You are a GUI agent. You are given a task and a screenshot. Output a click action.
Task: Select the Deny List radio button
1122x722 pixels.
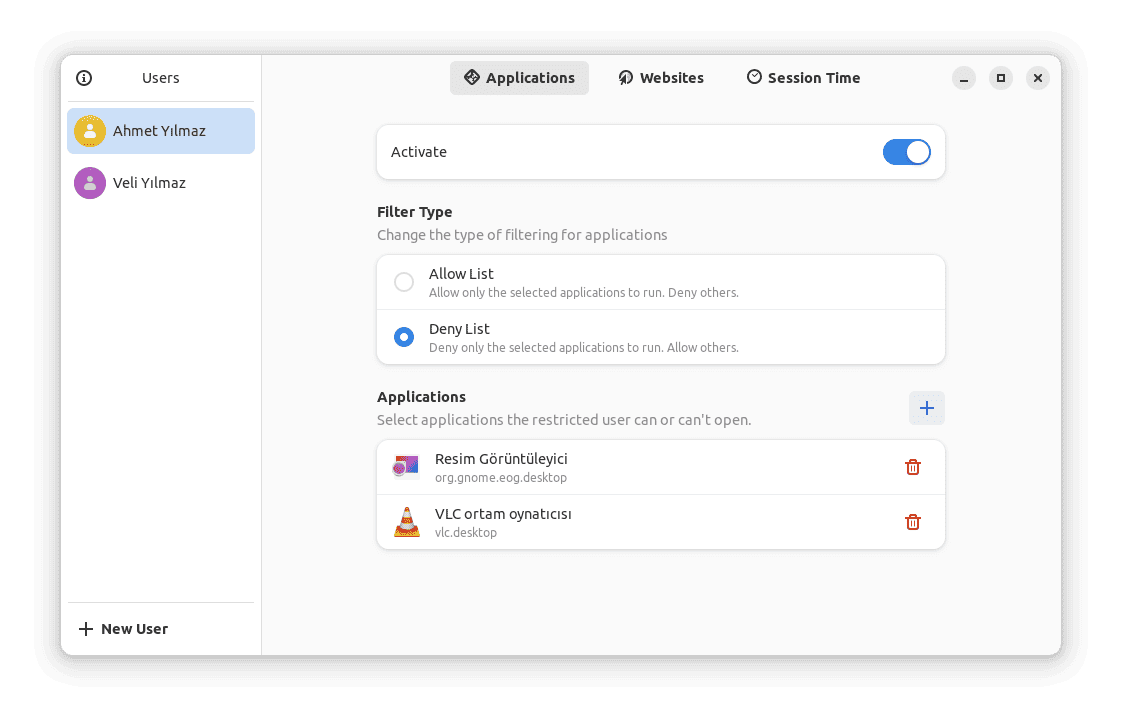tap(404, 337)
